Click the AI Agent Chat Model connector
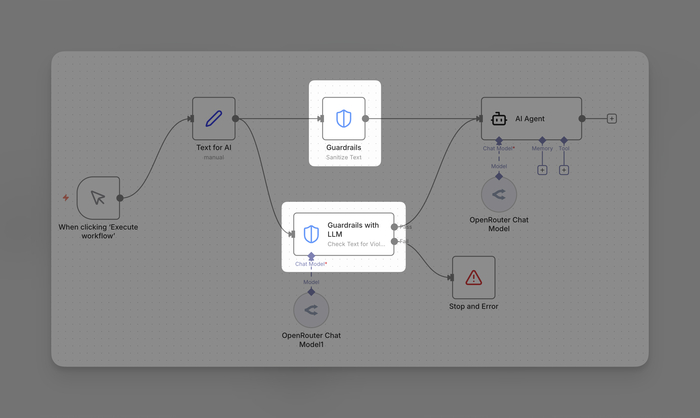The image size is (700, 418). [498, 141]
